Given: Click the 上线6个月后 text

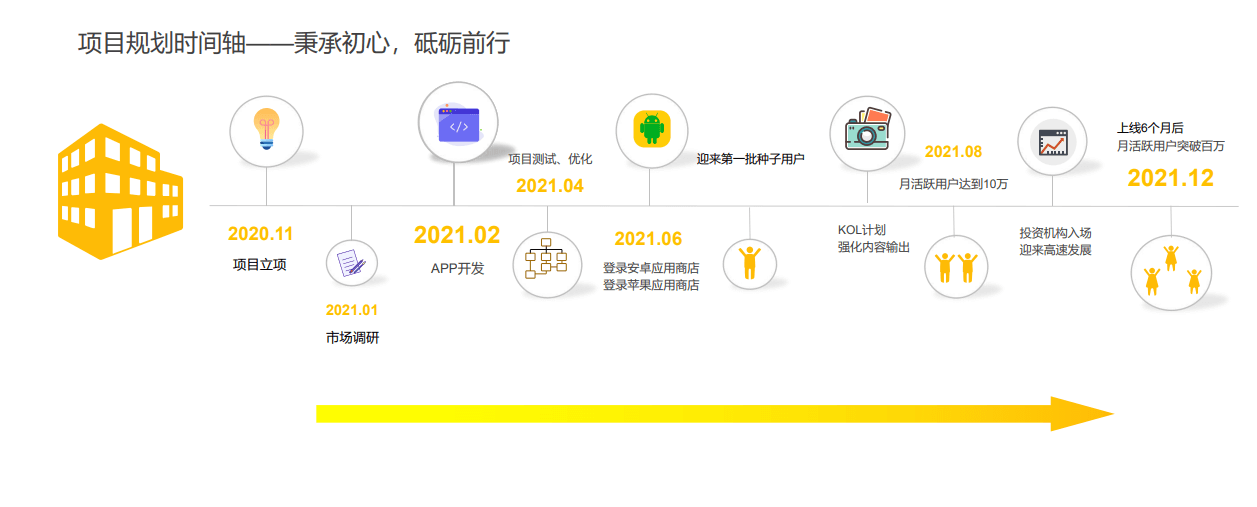Looking at the screenshot, I should pos(1150,128).
